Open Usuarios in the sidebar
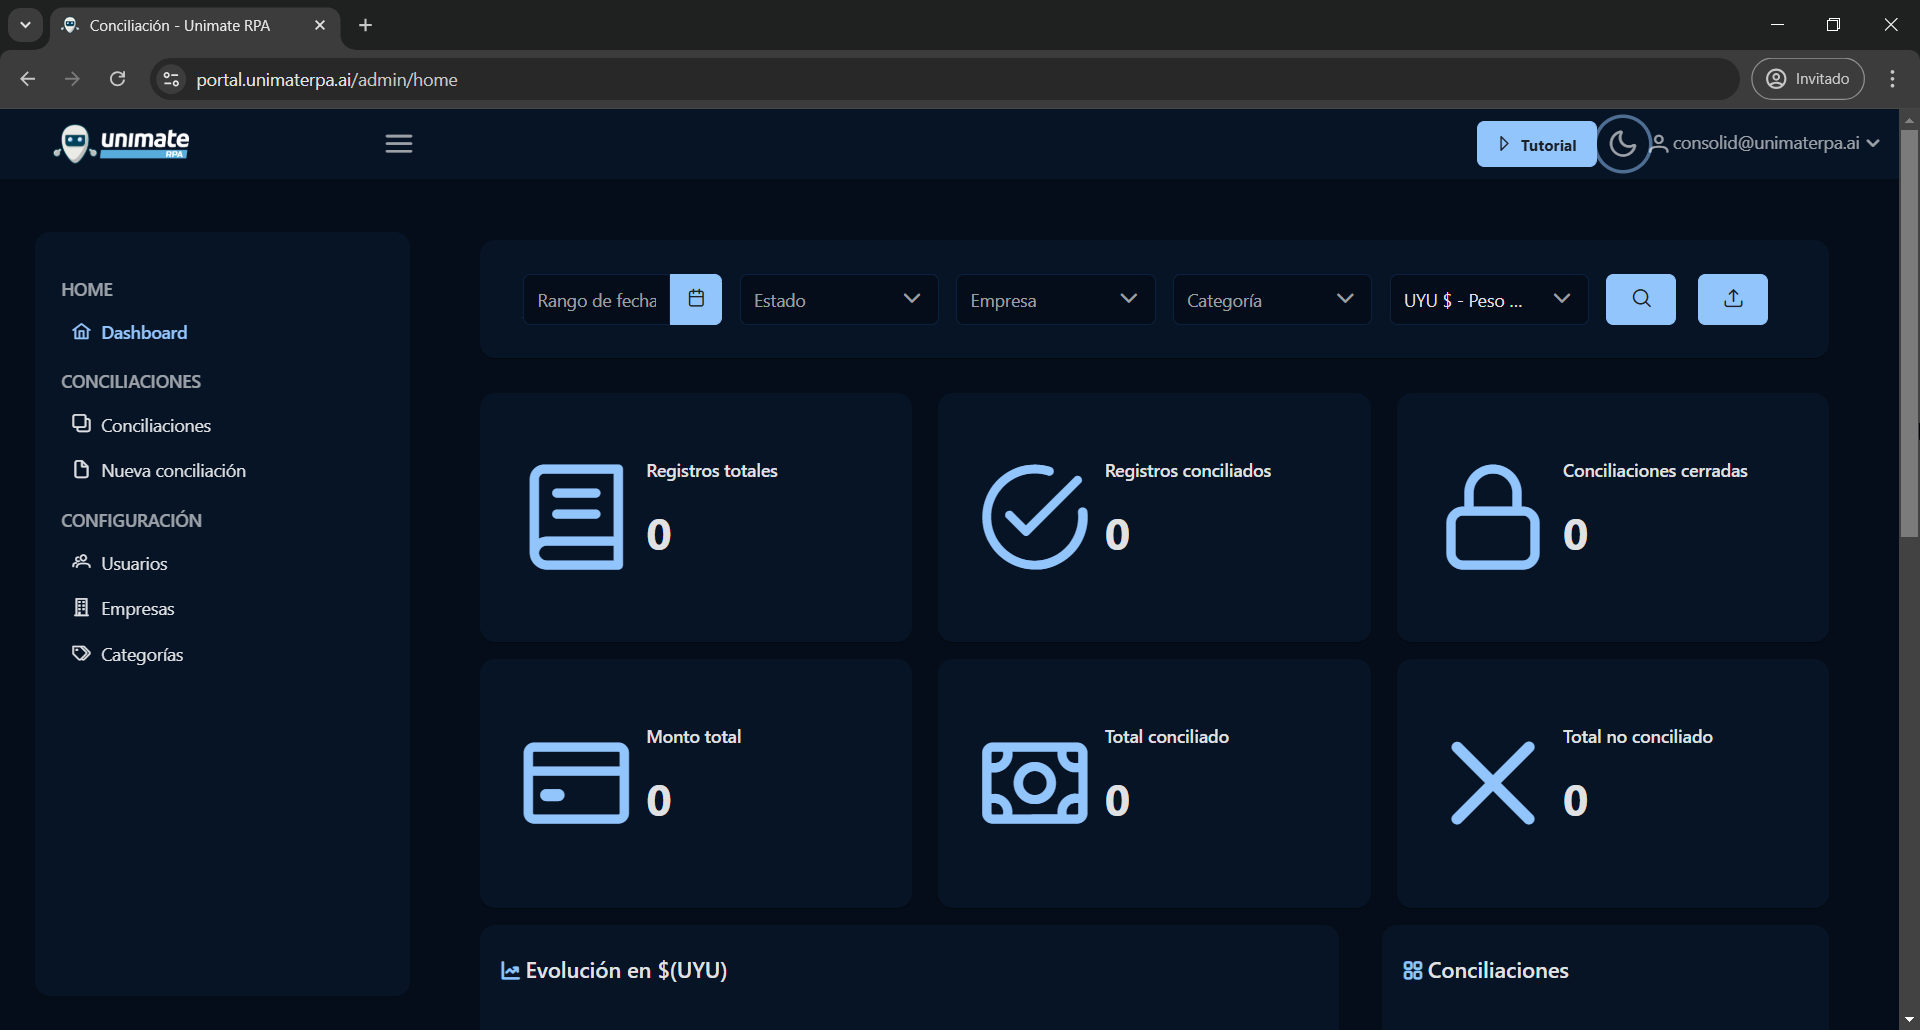This screenshot has width=1920, height=1030. pyautogui.click(x=120, y=563)
